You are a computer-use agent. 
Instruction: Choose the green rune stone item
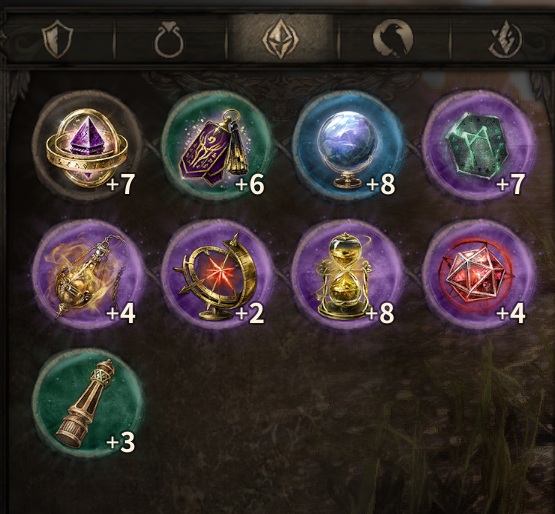pyautogui.click(x=478, y=145)
